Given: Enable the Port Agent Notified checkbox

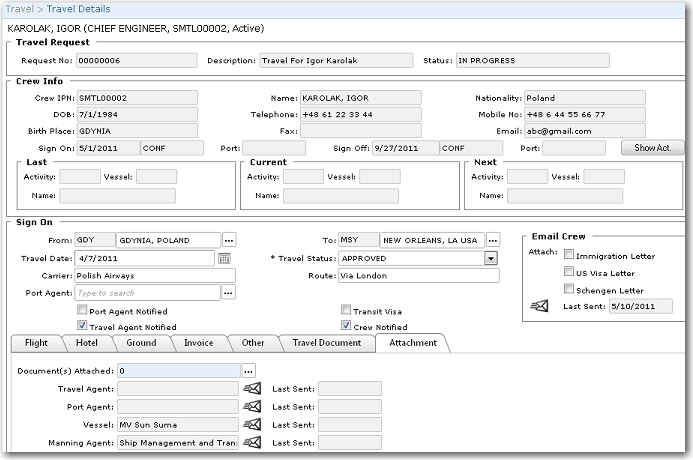Looking at the screenshot, I should pyautogui.click(x=82, y=311).
